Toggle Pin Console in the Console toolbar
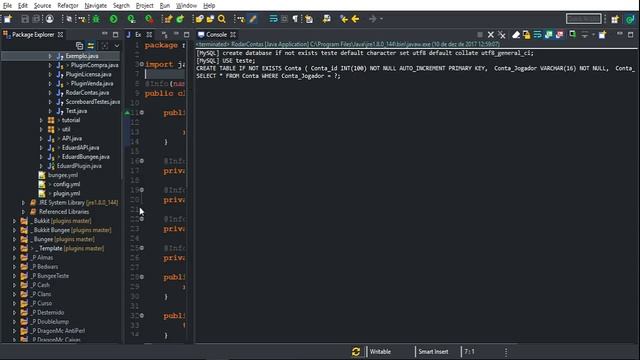Image resolution: width=640 pixels, height=360 pixels. (573, 35)
